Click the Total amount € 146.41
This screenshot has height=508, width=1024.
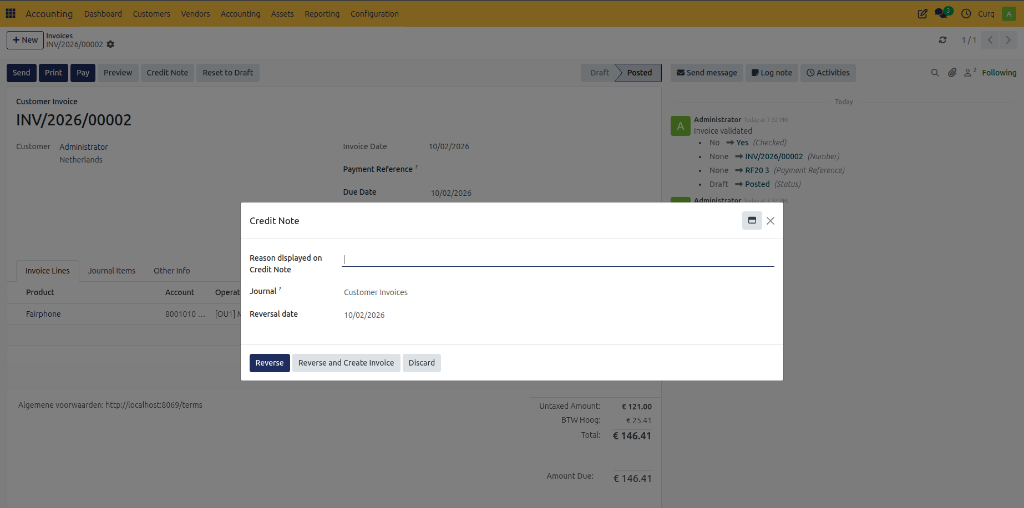point(632,436)
